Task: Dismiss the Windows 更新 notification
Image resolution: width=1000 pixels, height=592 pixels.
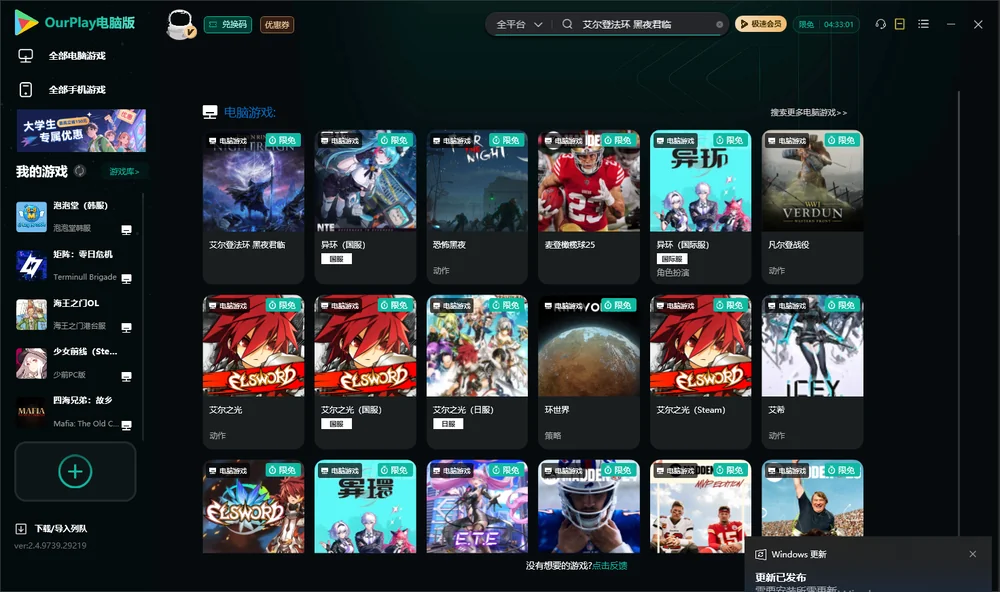Action: (973, 554)
